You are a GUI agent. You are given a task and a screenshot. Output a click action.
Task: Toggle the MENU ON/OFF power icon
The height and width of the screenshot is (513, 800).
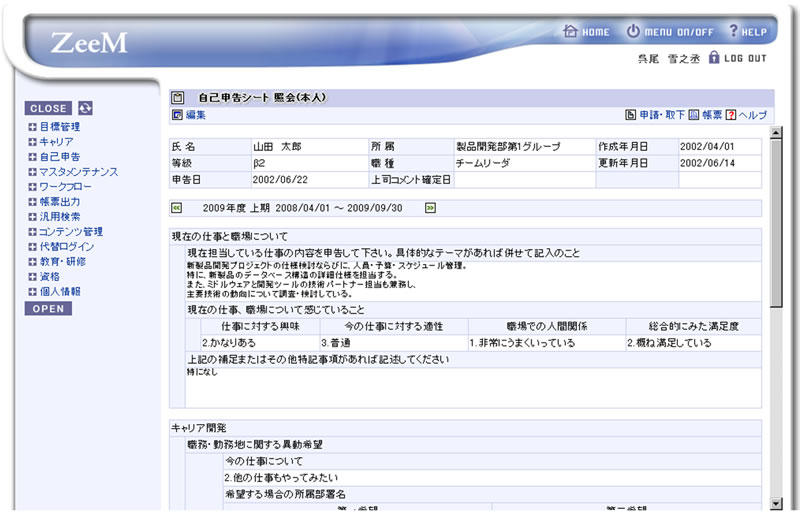click(x=633, y=31)
